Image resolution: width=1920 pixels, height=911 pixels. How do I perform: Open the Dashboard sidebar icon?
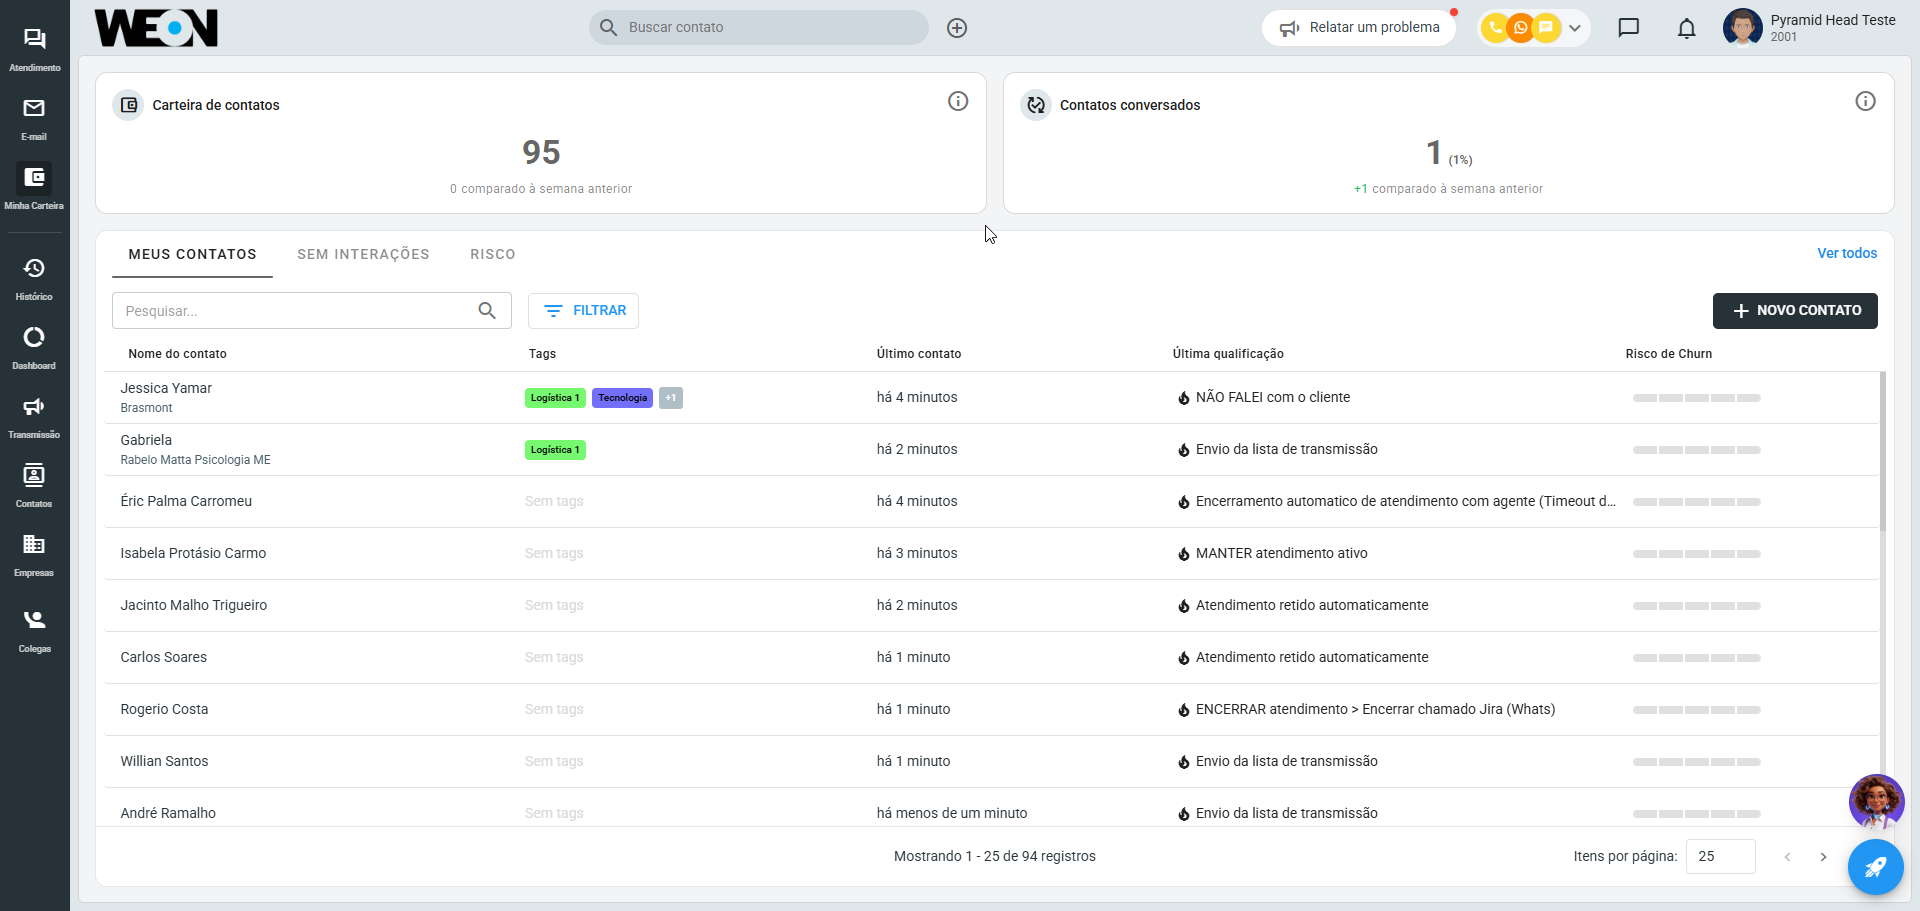34,347
